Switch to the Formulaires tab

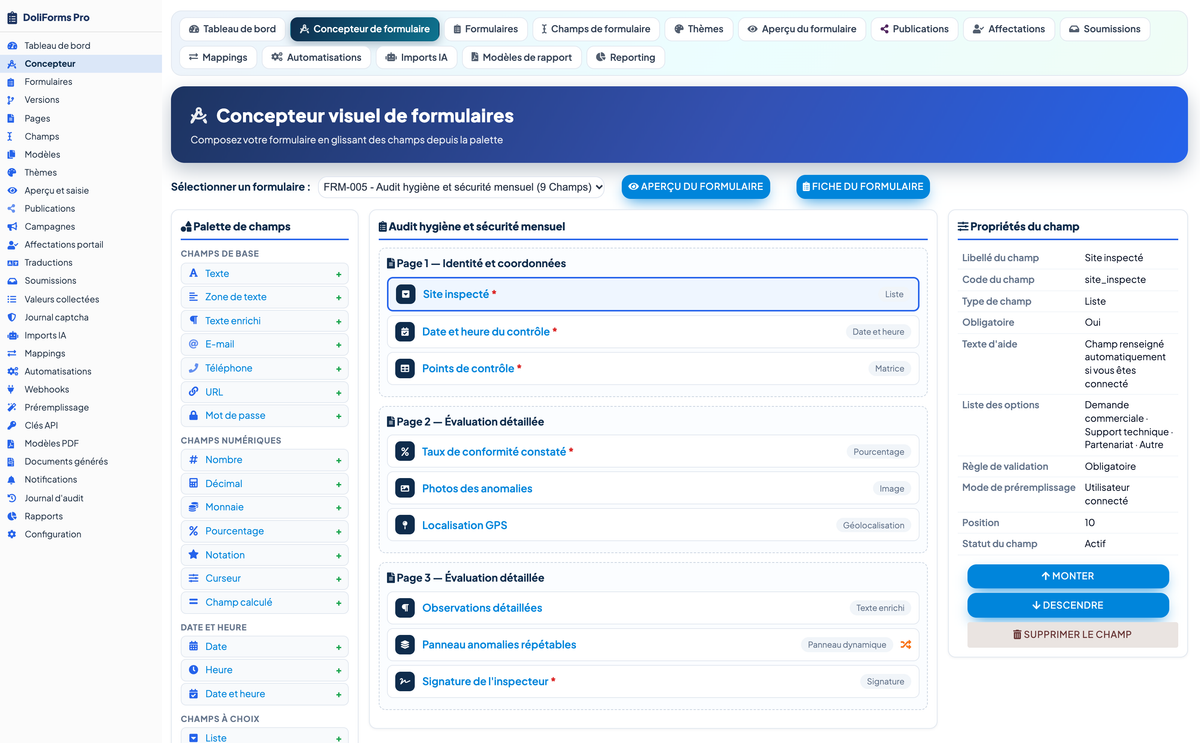click(x=485, y=29)
